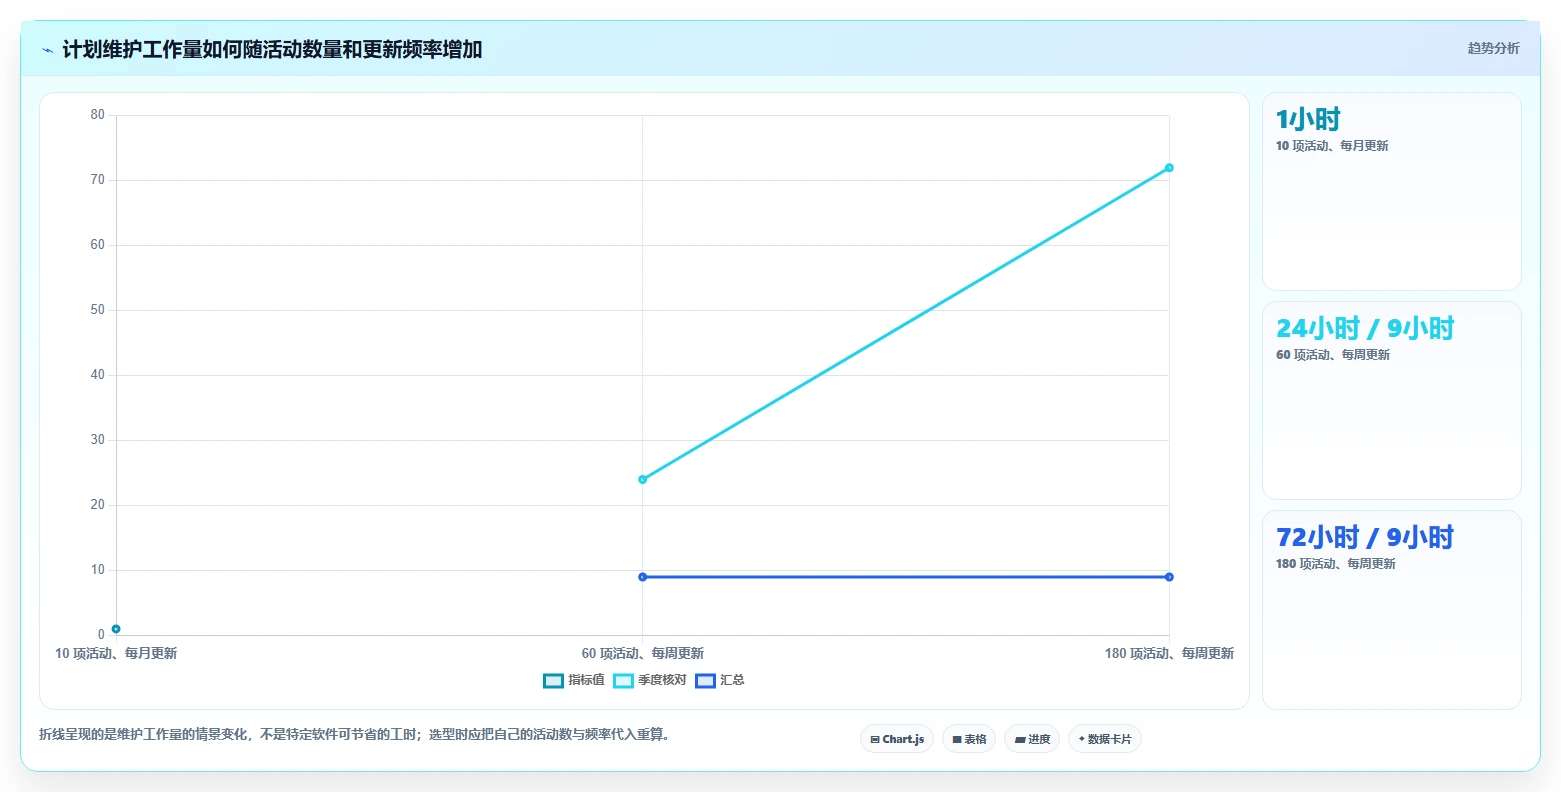Open the 24小时 / 9小时 data card
This screenshot has width=1561, height=792.
(1392, 401)
